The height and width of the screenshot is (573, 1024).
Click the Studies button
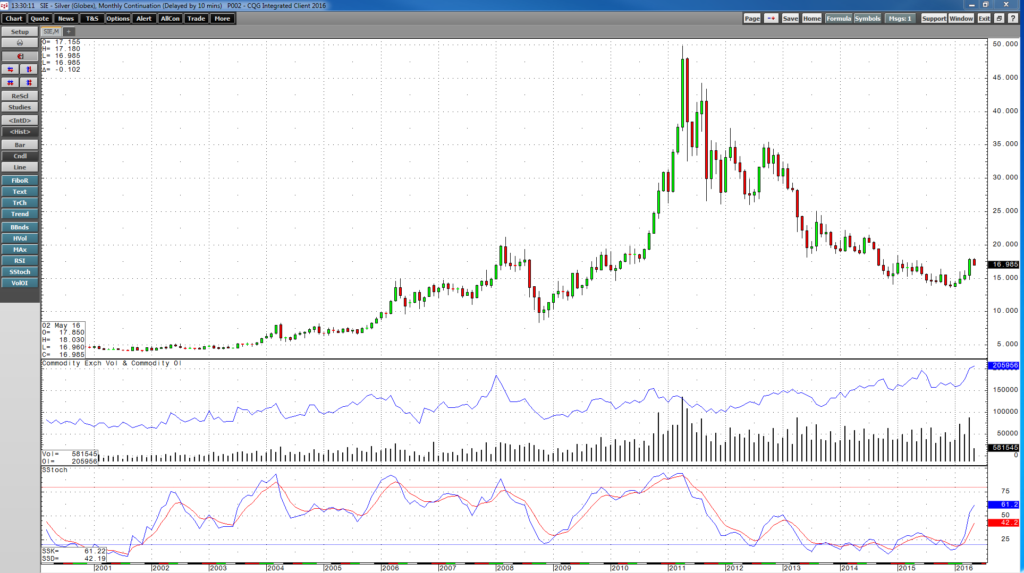(x=20, y=107)
